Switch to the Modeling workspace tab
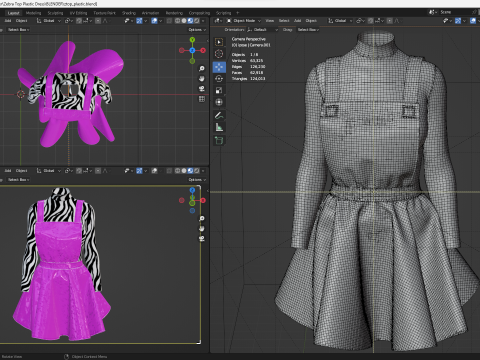 coord(33,13)
